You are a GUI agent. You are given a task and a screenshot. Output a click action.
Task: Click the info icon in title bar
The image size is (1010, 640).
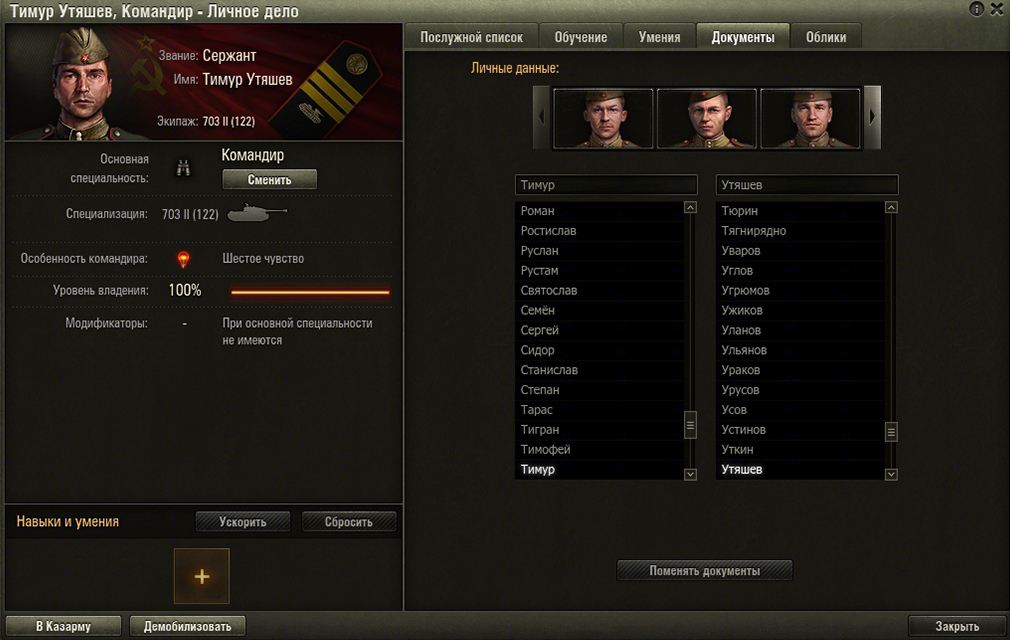977,9
